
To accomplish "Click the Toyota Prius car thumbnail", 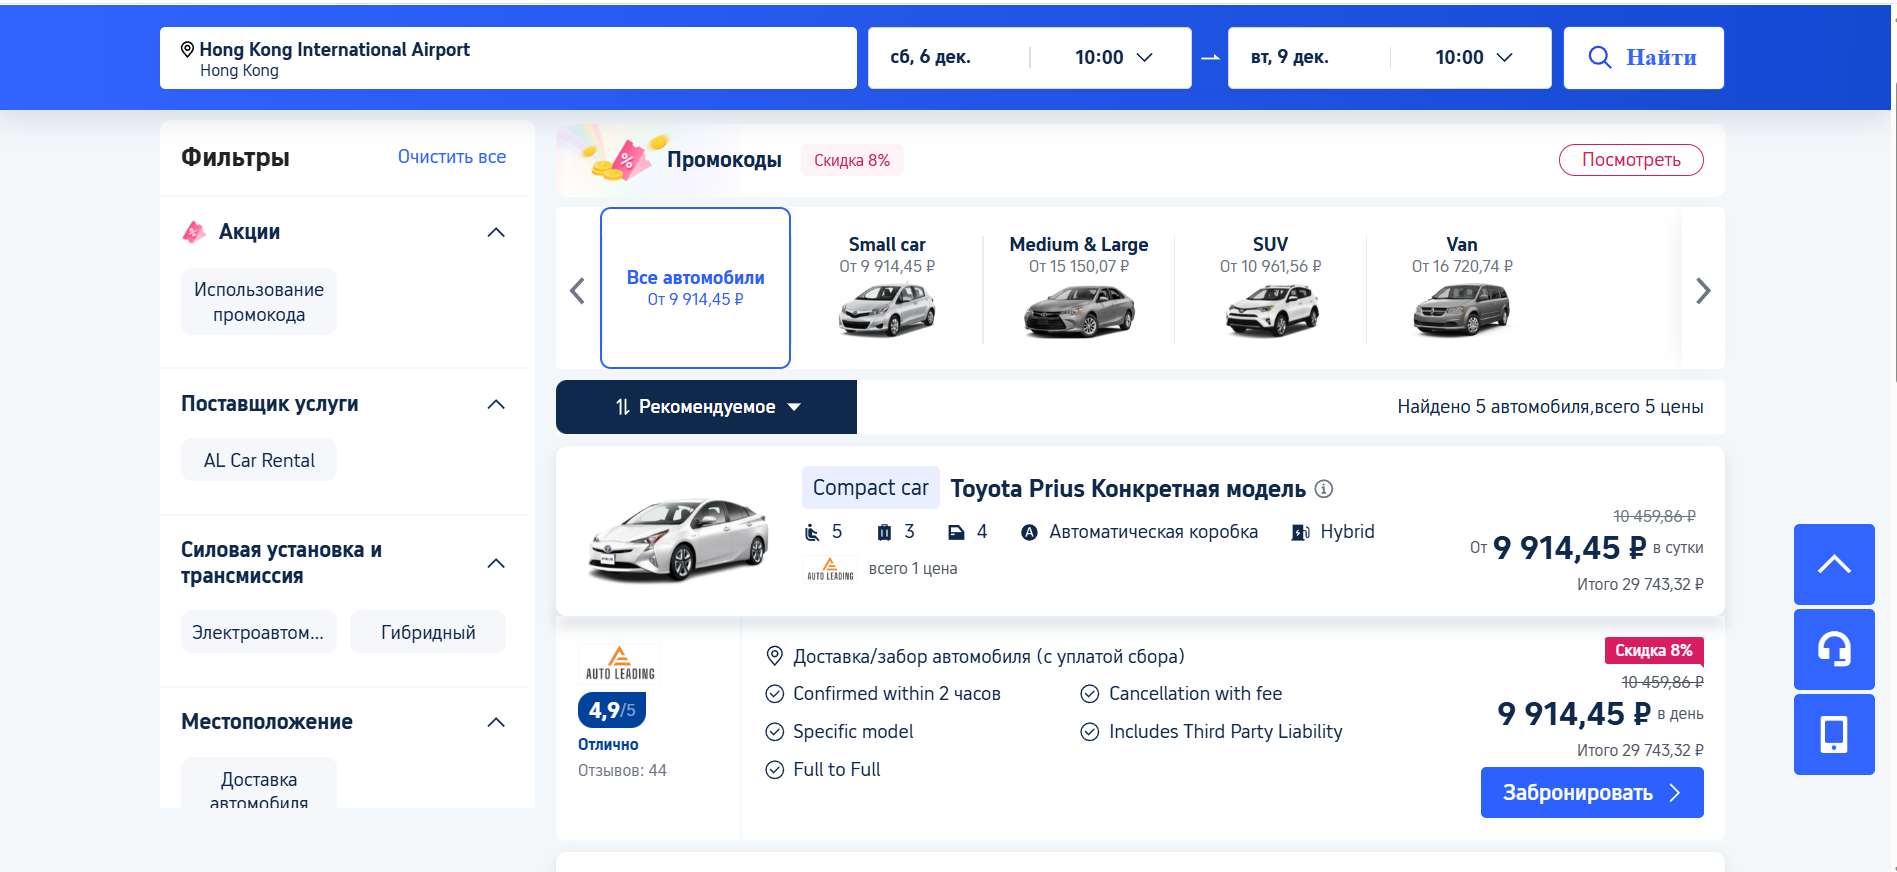I will [x=678, y=540].
